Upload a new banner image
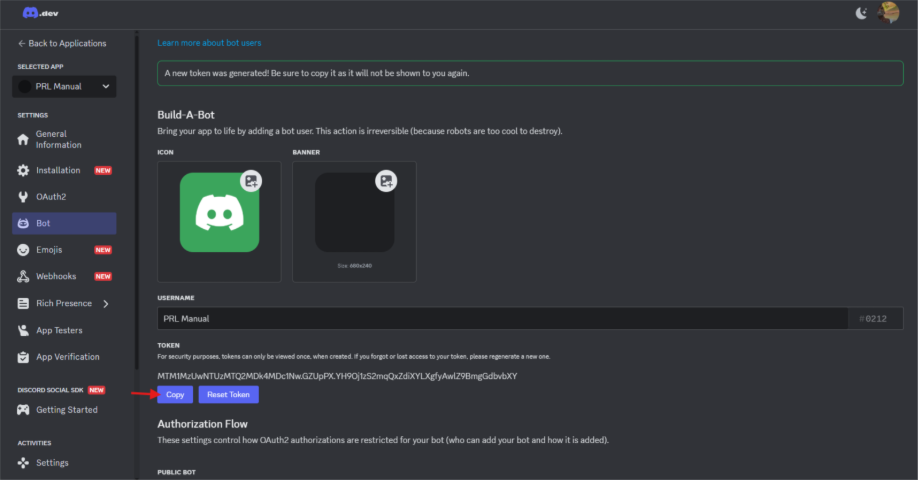This screenshot has height=480, width=918. 386,181
